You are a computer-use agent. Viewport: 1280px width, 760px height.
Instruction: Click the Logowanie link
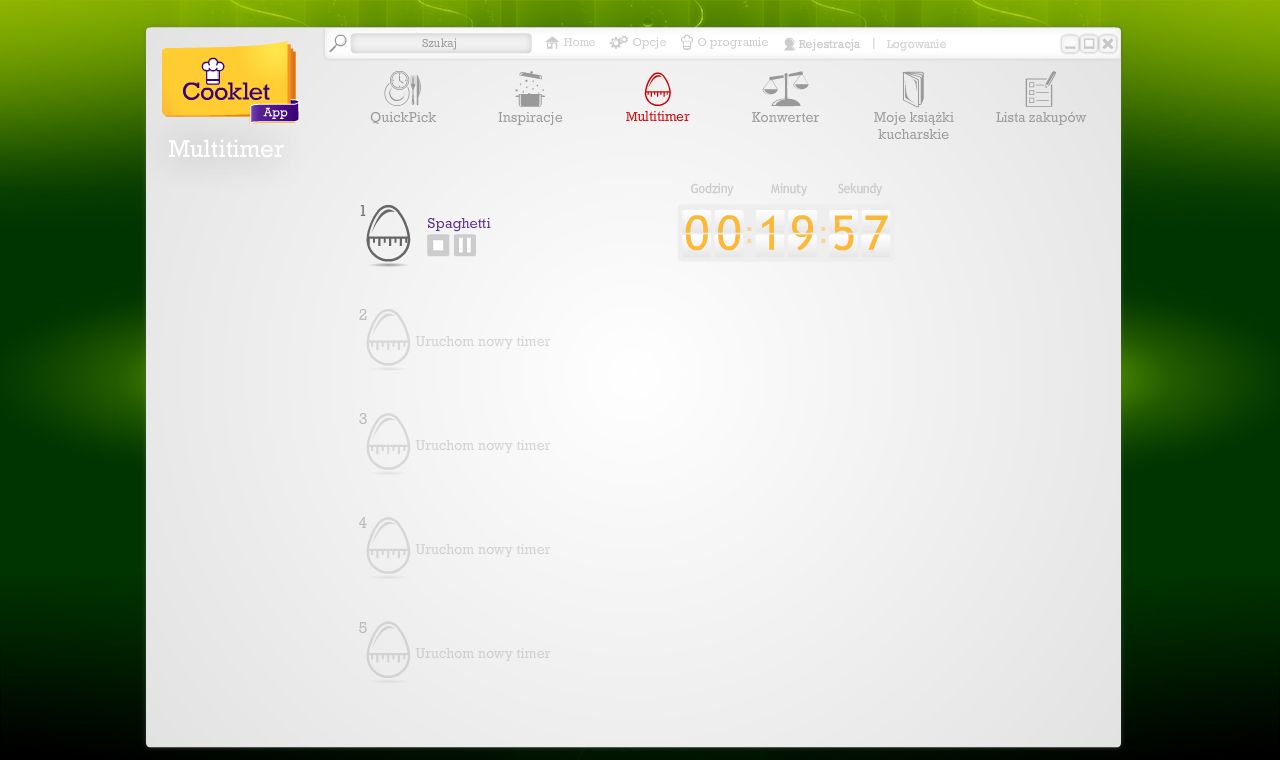point(916,44)
